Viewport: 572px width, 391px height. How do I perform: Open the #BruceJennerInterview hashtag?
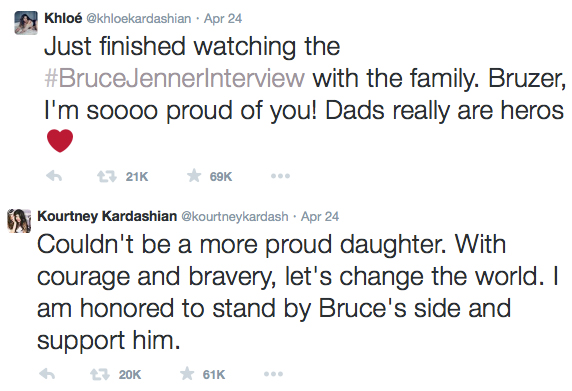coord(174,78)
